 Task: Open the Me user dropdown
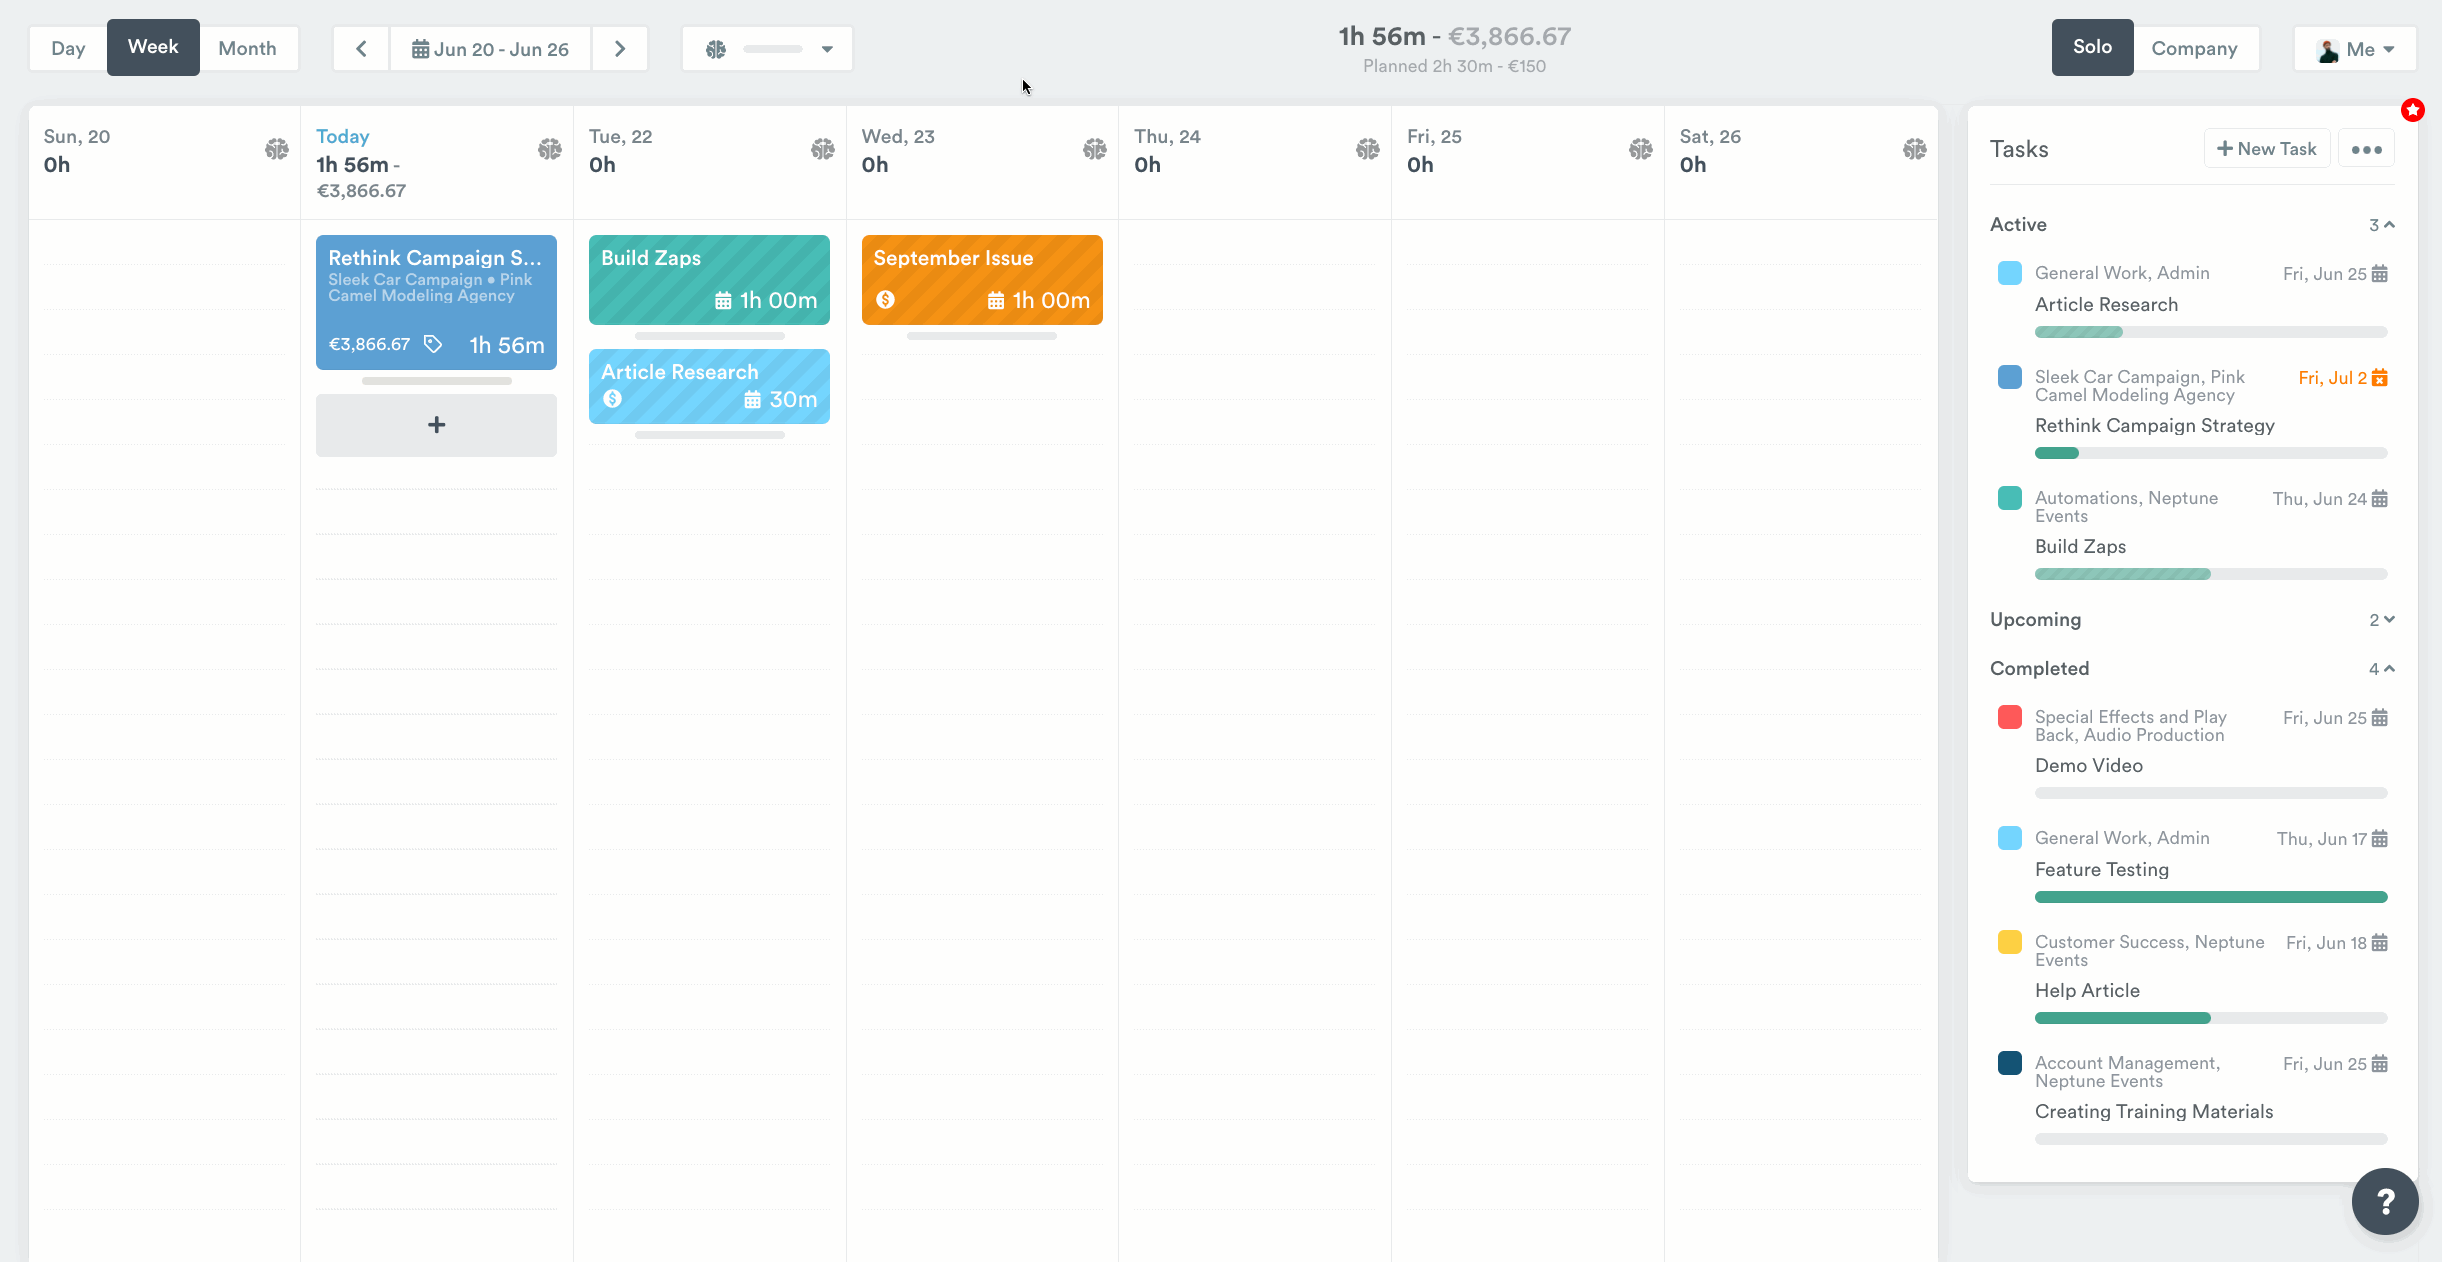coord(2355,47)
